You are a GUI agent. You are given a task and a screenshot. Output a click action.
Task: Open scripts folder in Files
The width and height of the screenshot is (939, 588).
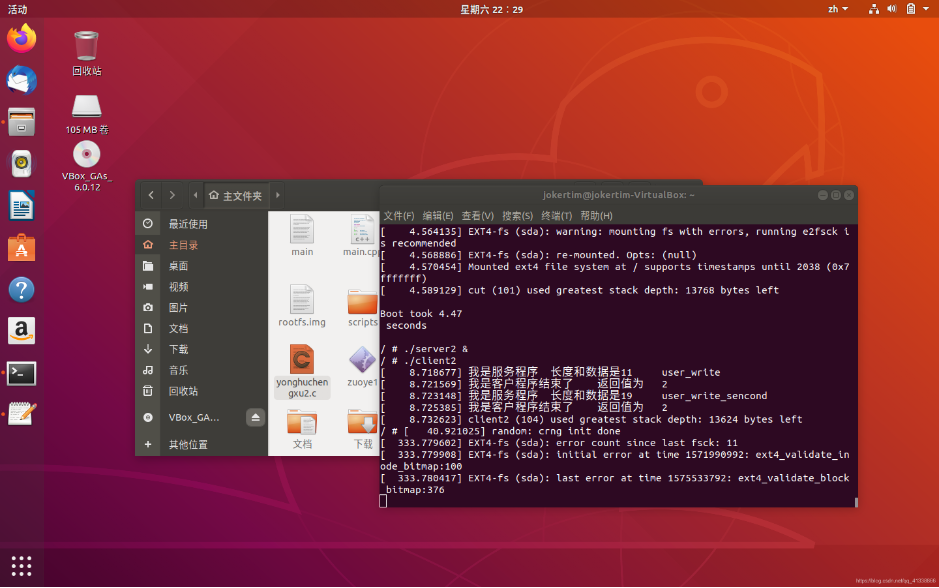362,308
